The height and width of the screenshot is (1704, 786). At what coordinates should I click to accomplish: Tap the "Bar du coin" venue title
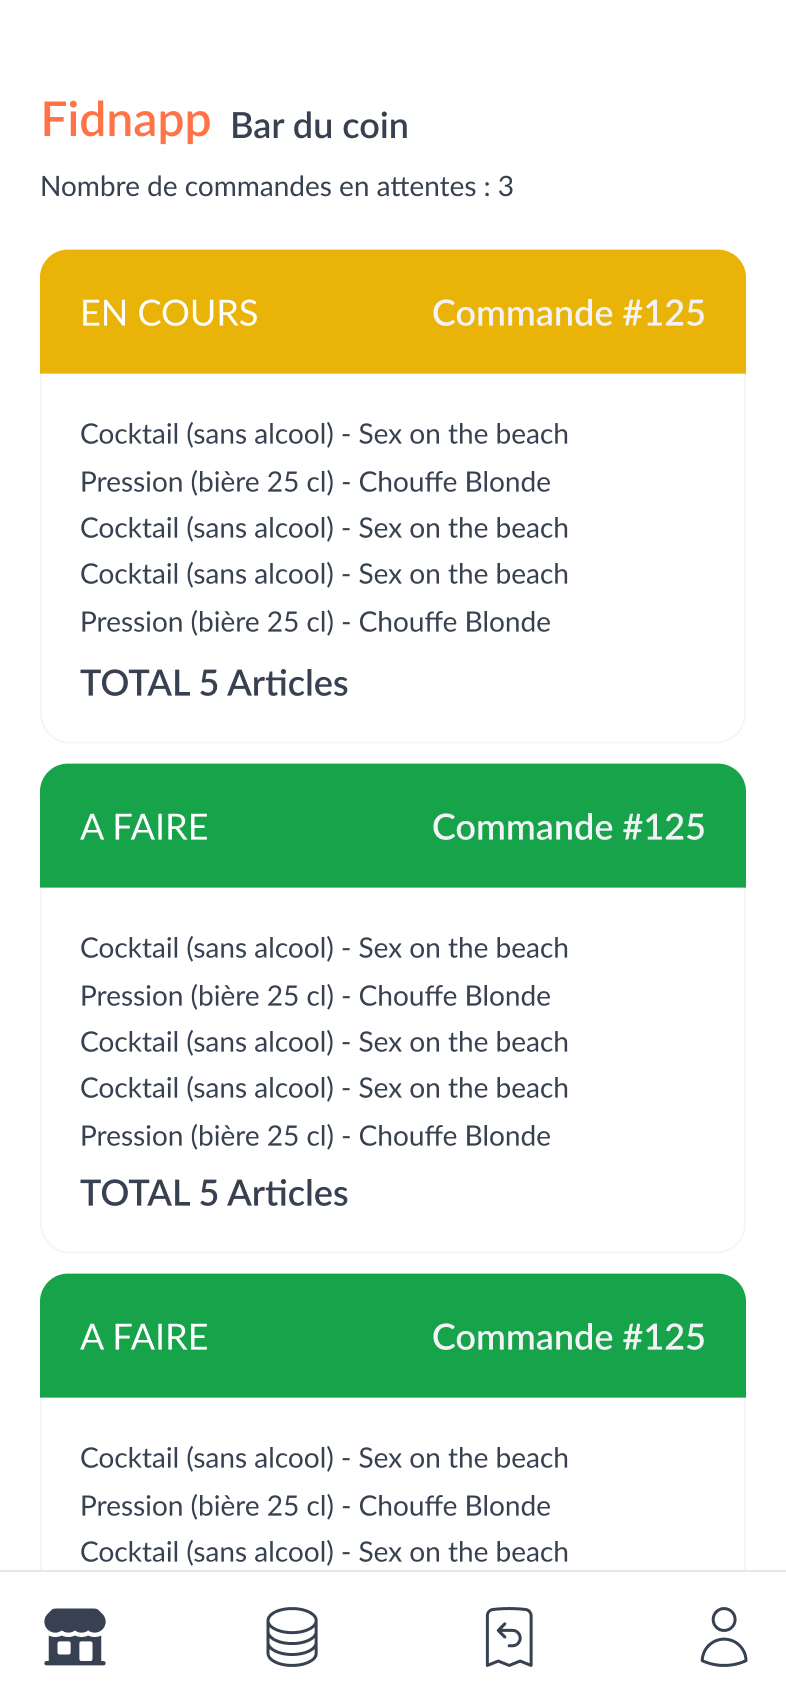(x=319, y=126)
